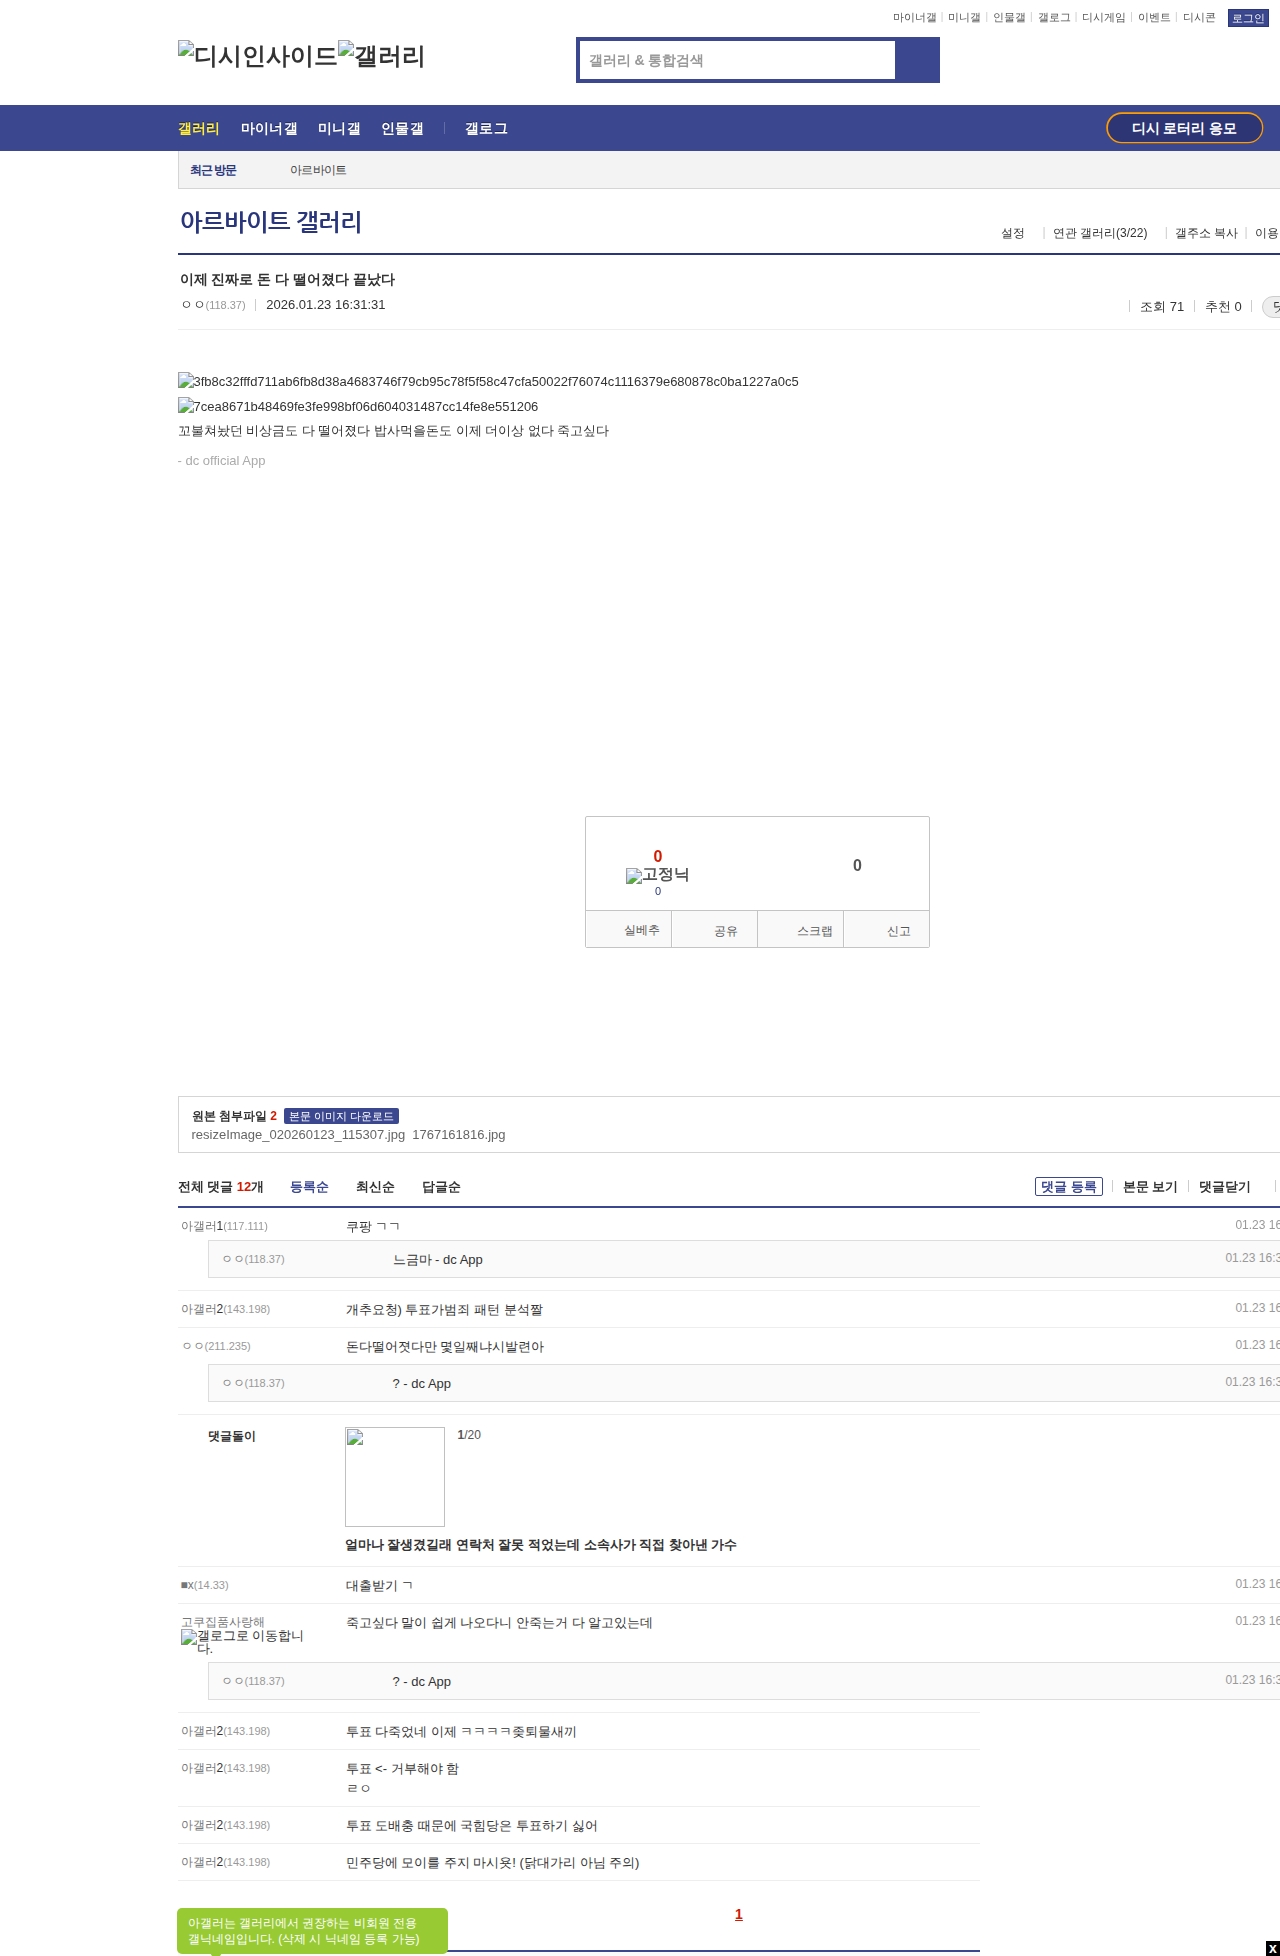Screen dimensions: 1280x1956
Task: Share the post using 공유
Action: pyautogui.click(x=714, y=931)
